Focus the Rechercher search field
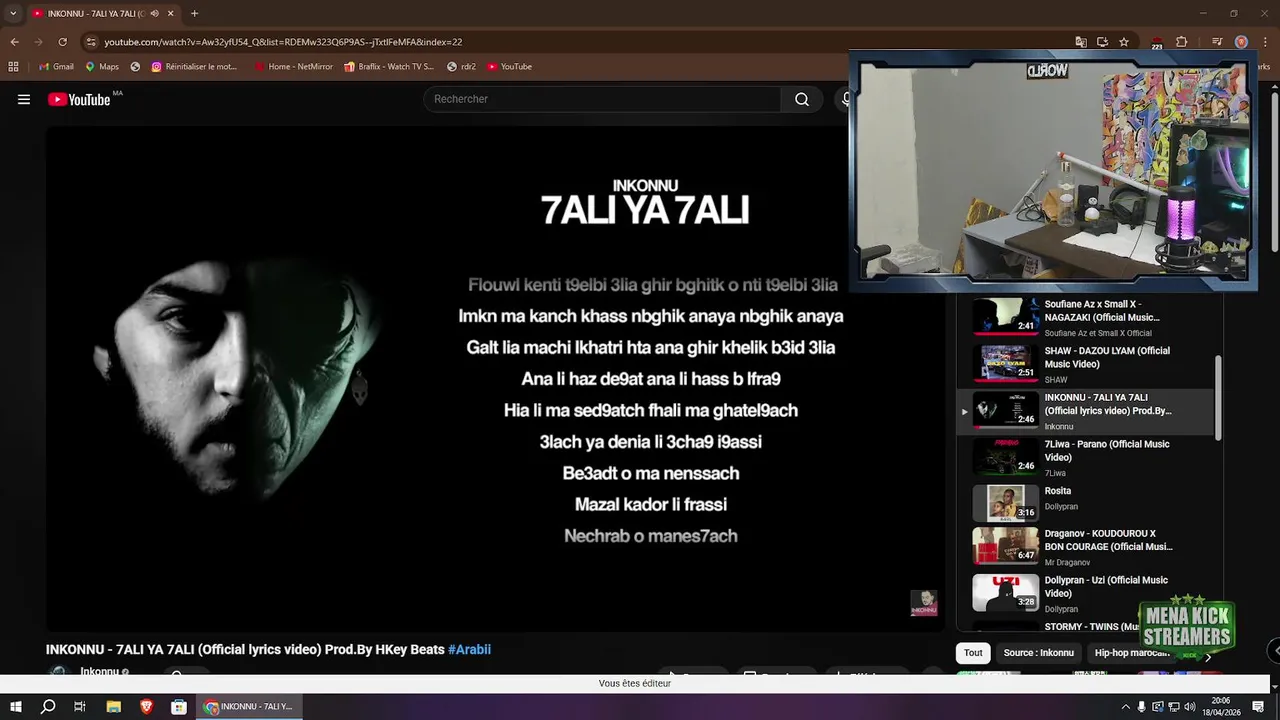 coord(602,99)
